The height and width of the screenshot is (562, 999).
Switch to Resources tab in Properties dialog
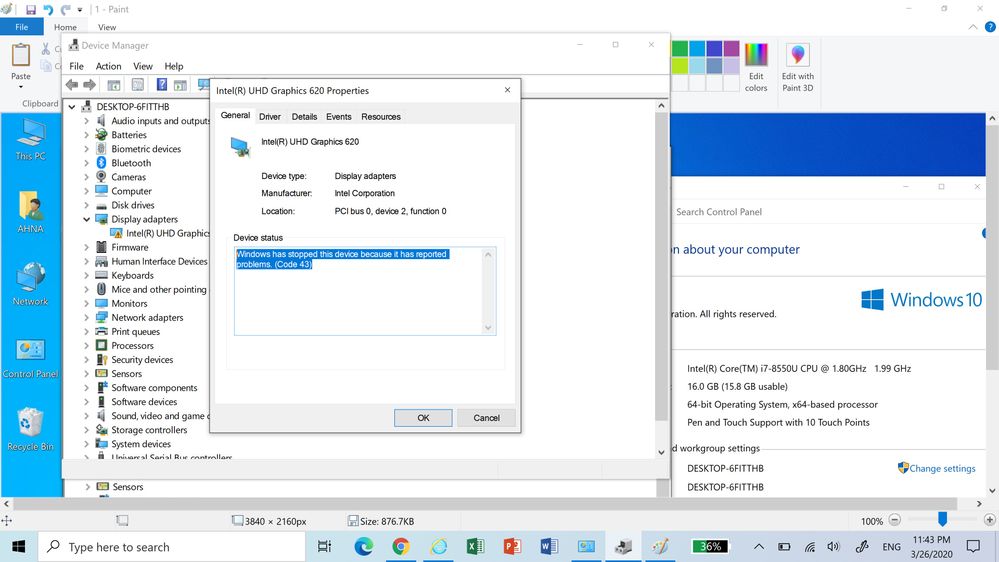point(381,117)
